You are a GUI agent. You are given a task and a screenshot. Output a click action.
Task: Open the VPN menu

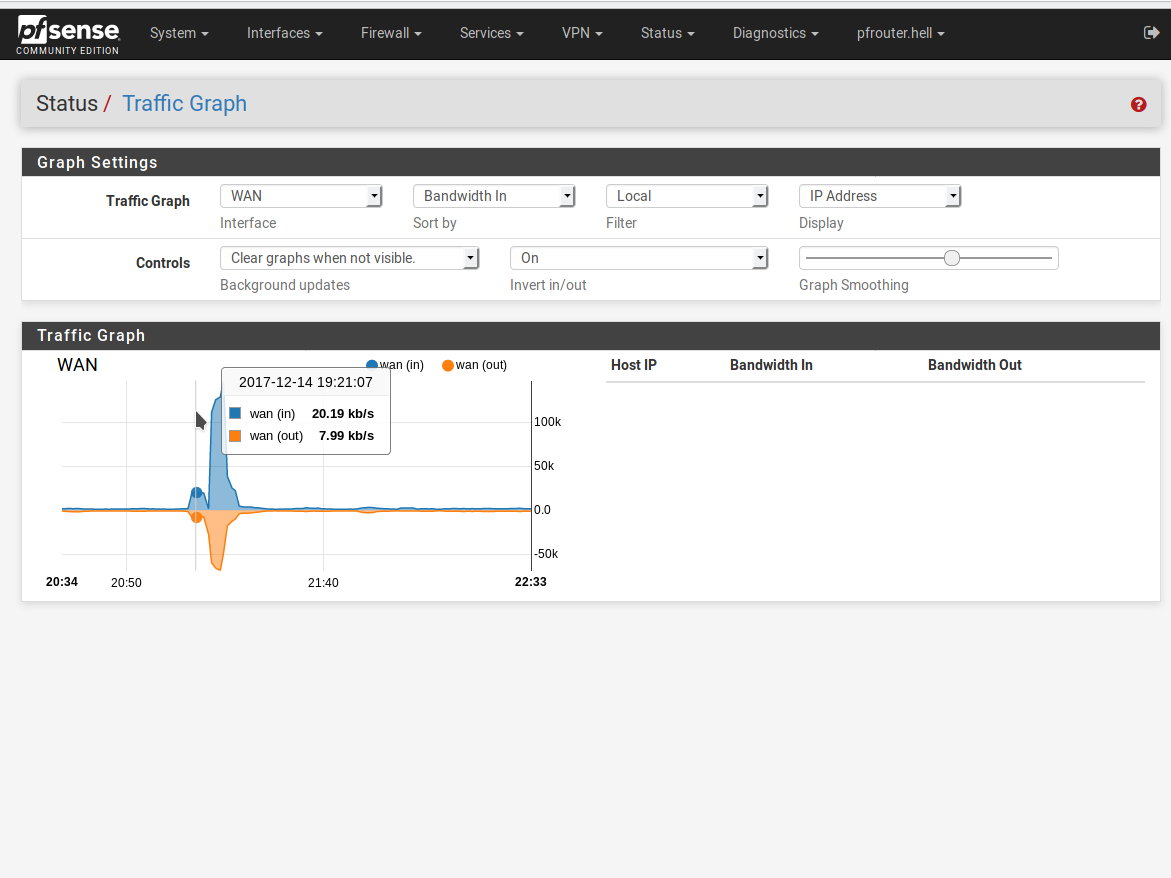[582, 33]
